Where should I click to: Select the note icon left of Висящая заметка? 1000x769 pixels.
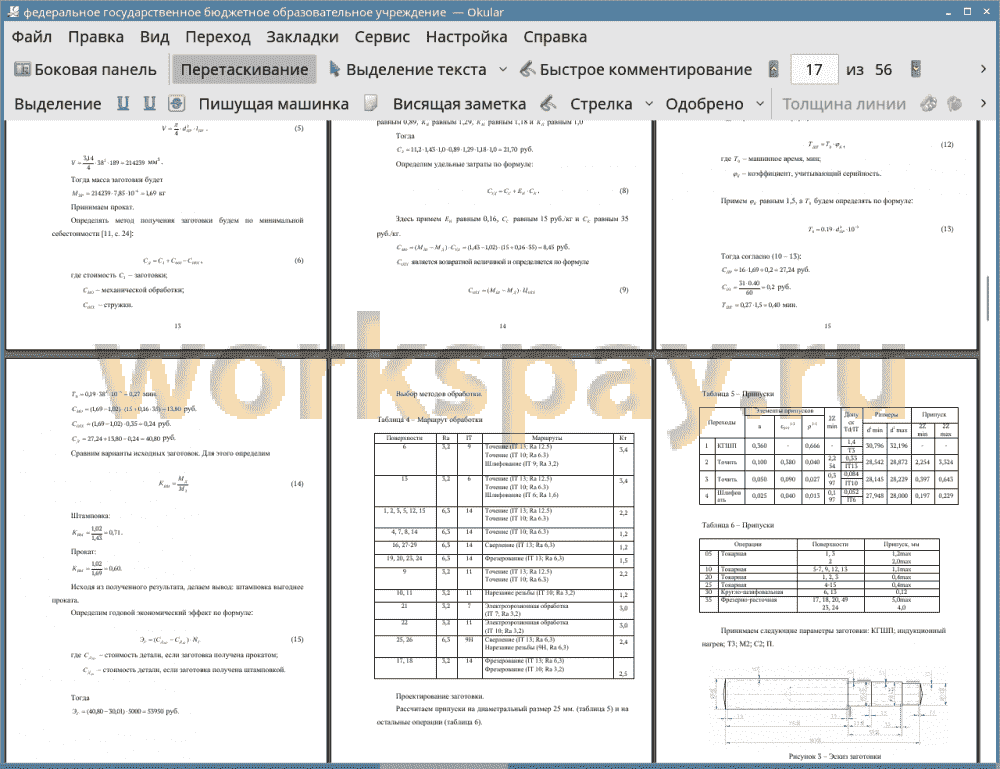pyautogui.click(x=371, y=104)
